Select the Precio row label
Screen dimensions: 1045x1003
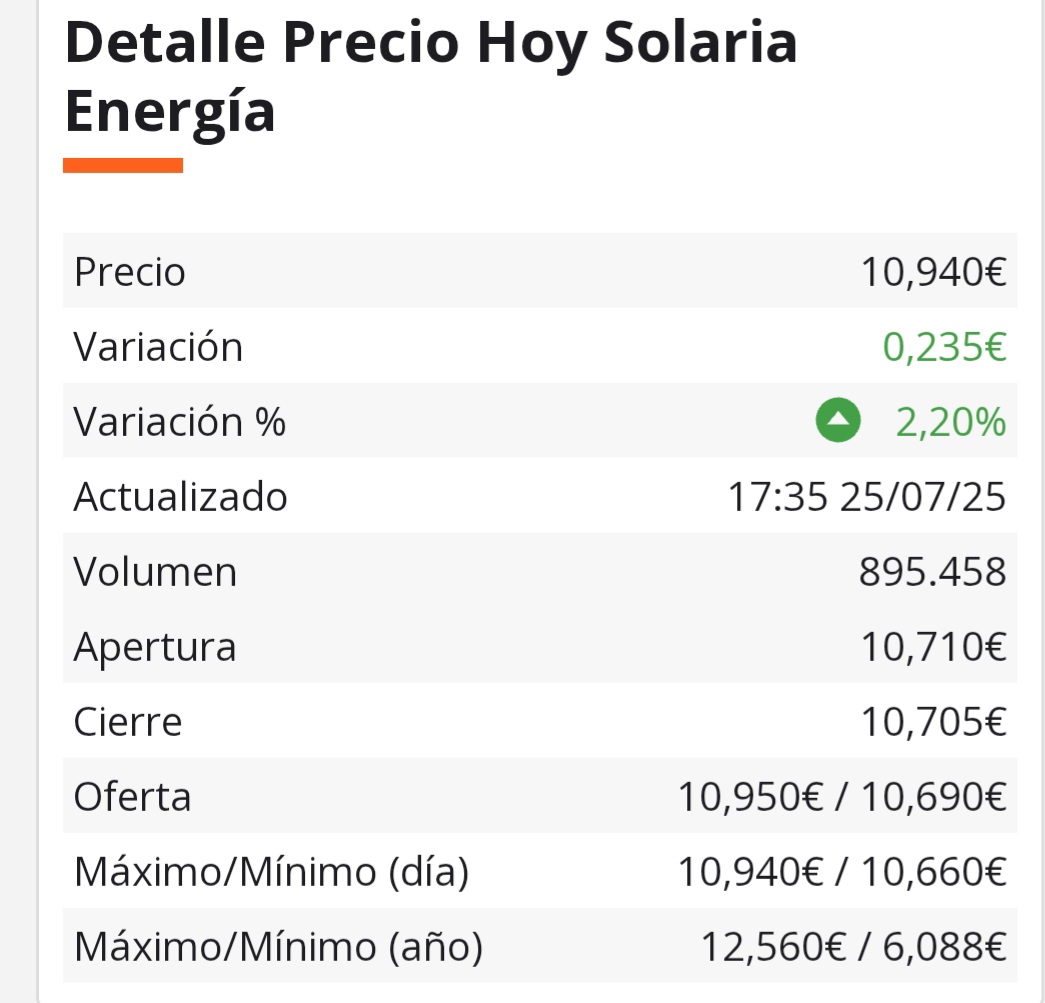[x=129, y=272]
